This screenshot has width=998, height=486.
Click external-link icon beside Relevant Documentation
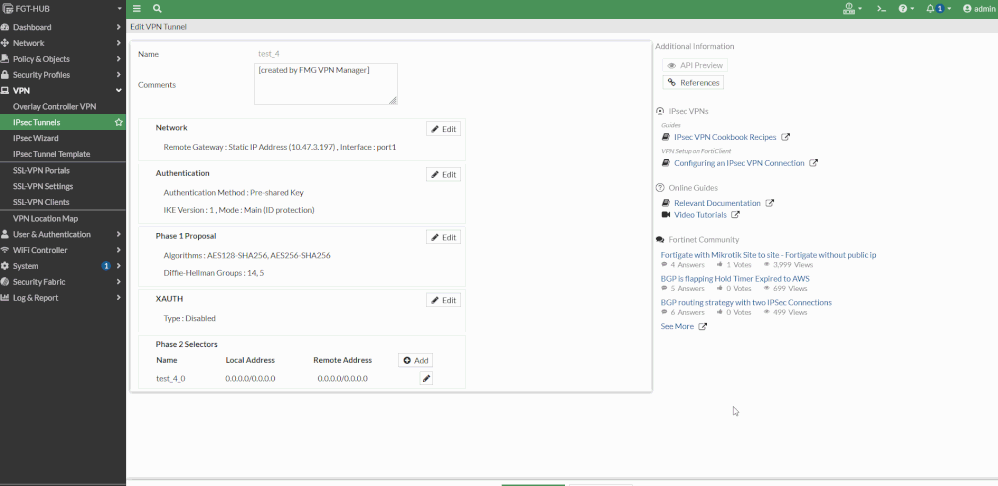[770, 203]
